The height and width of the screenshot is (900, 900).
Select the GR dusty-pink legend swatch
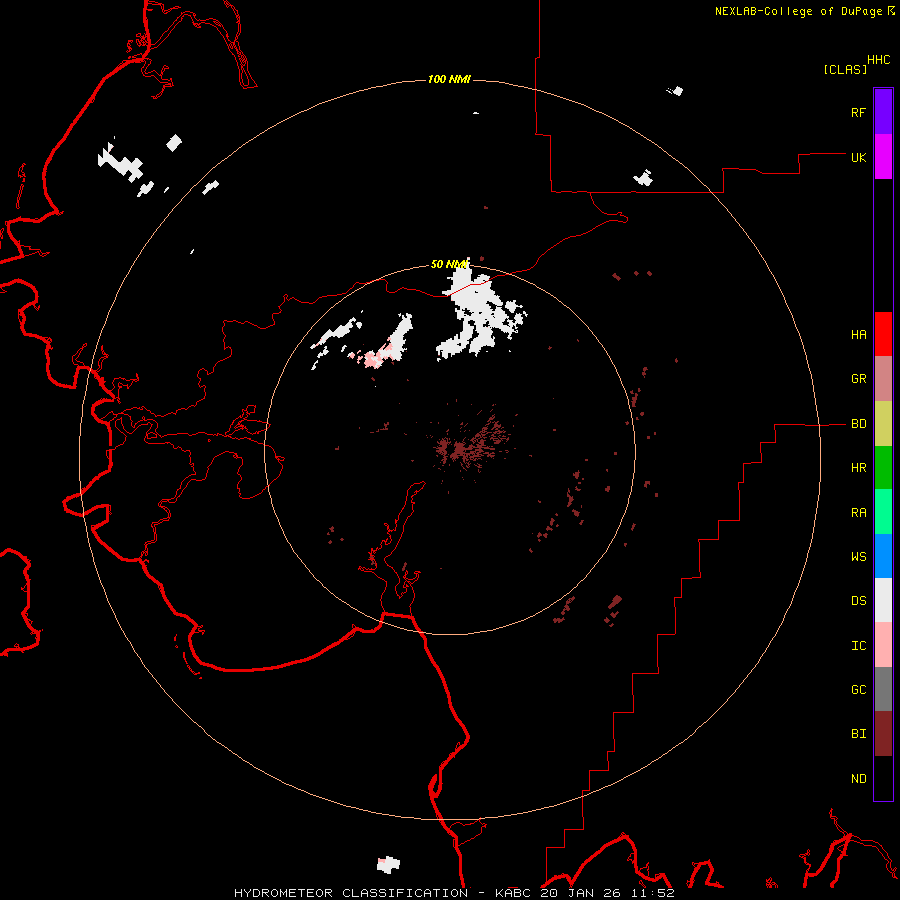(x=883, y=379)
